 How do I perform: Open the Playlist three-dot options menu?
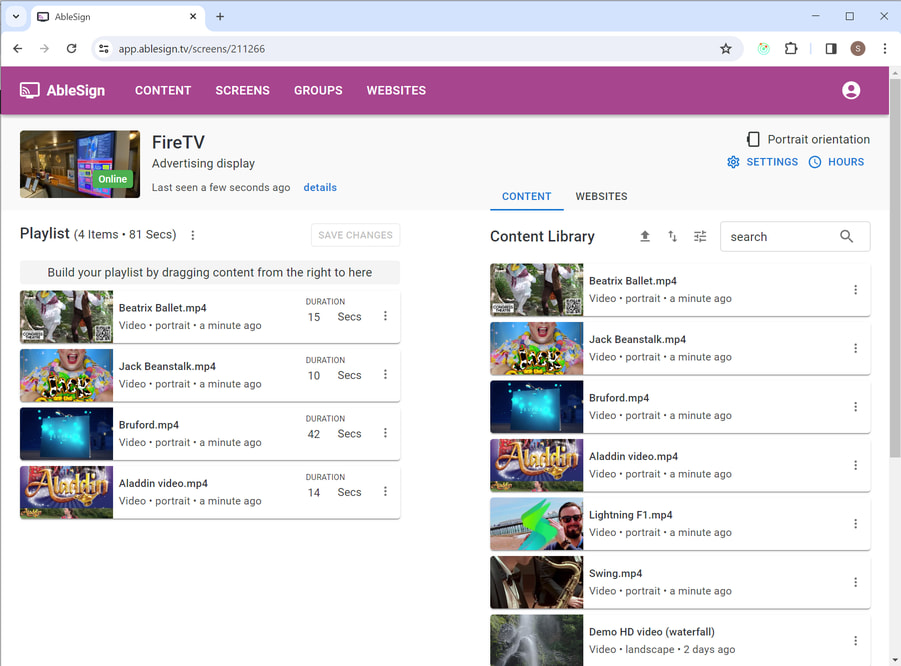click(x=193, y=236)
